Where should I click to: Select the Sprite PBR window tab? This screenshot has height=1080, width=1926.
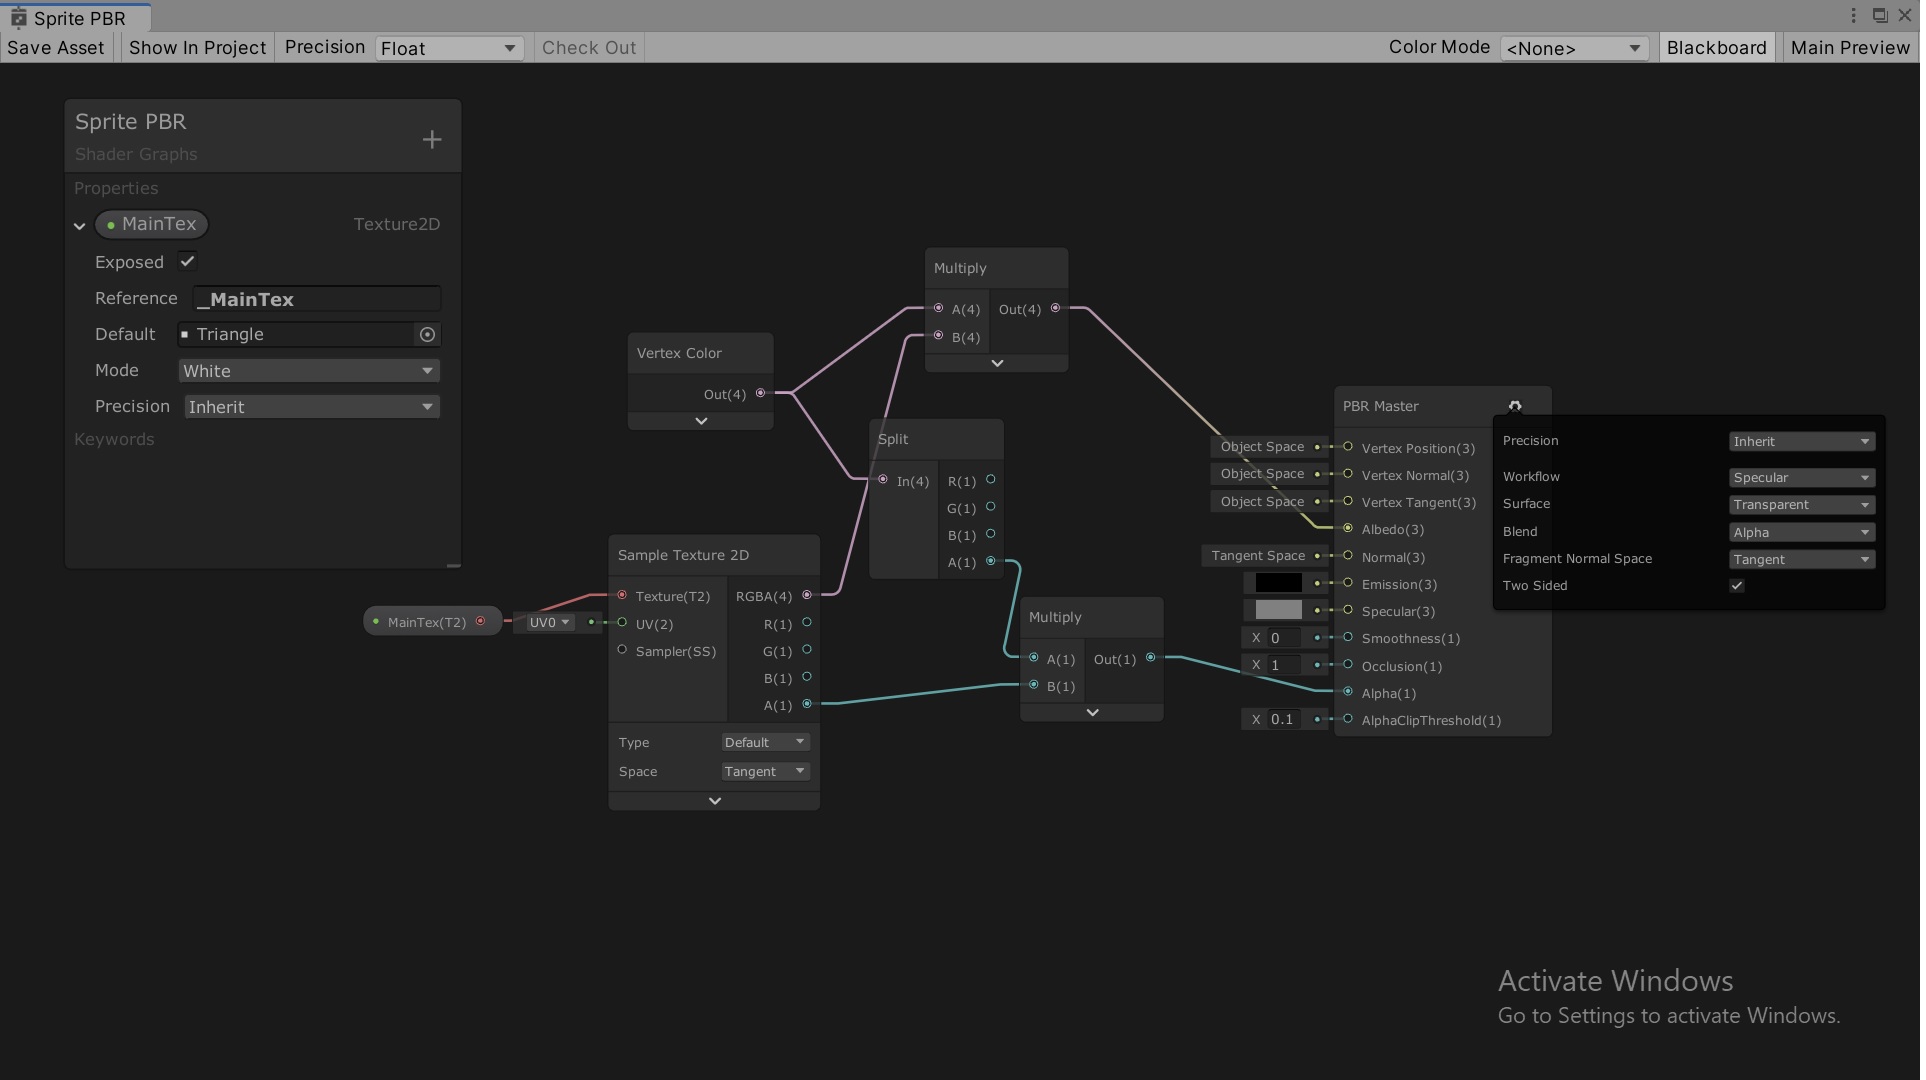[x=76, y=18]
